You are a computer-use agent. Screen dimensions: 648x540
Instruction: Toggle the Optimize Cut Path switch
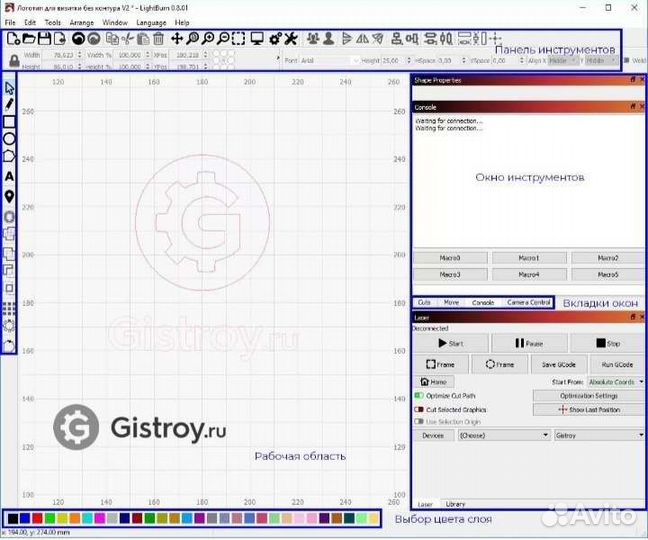click(x=419, y=396)
